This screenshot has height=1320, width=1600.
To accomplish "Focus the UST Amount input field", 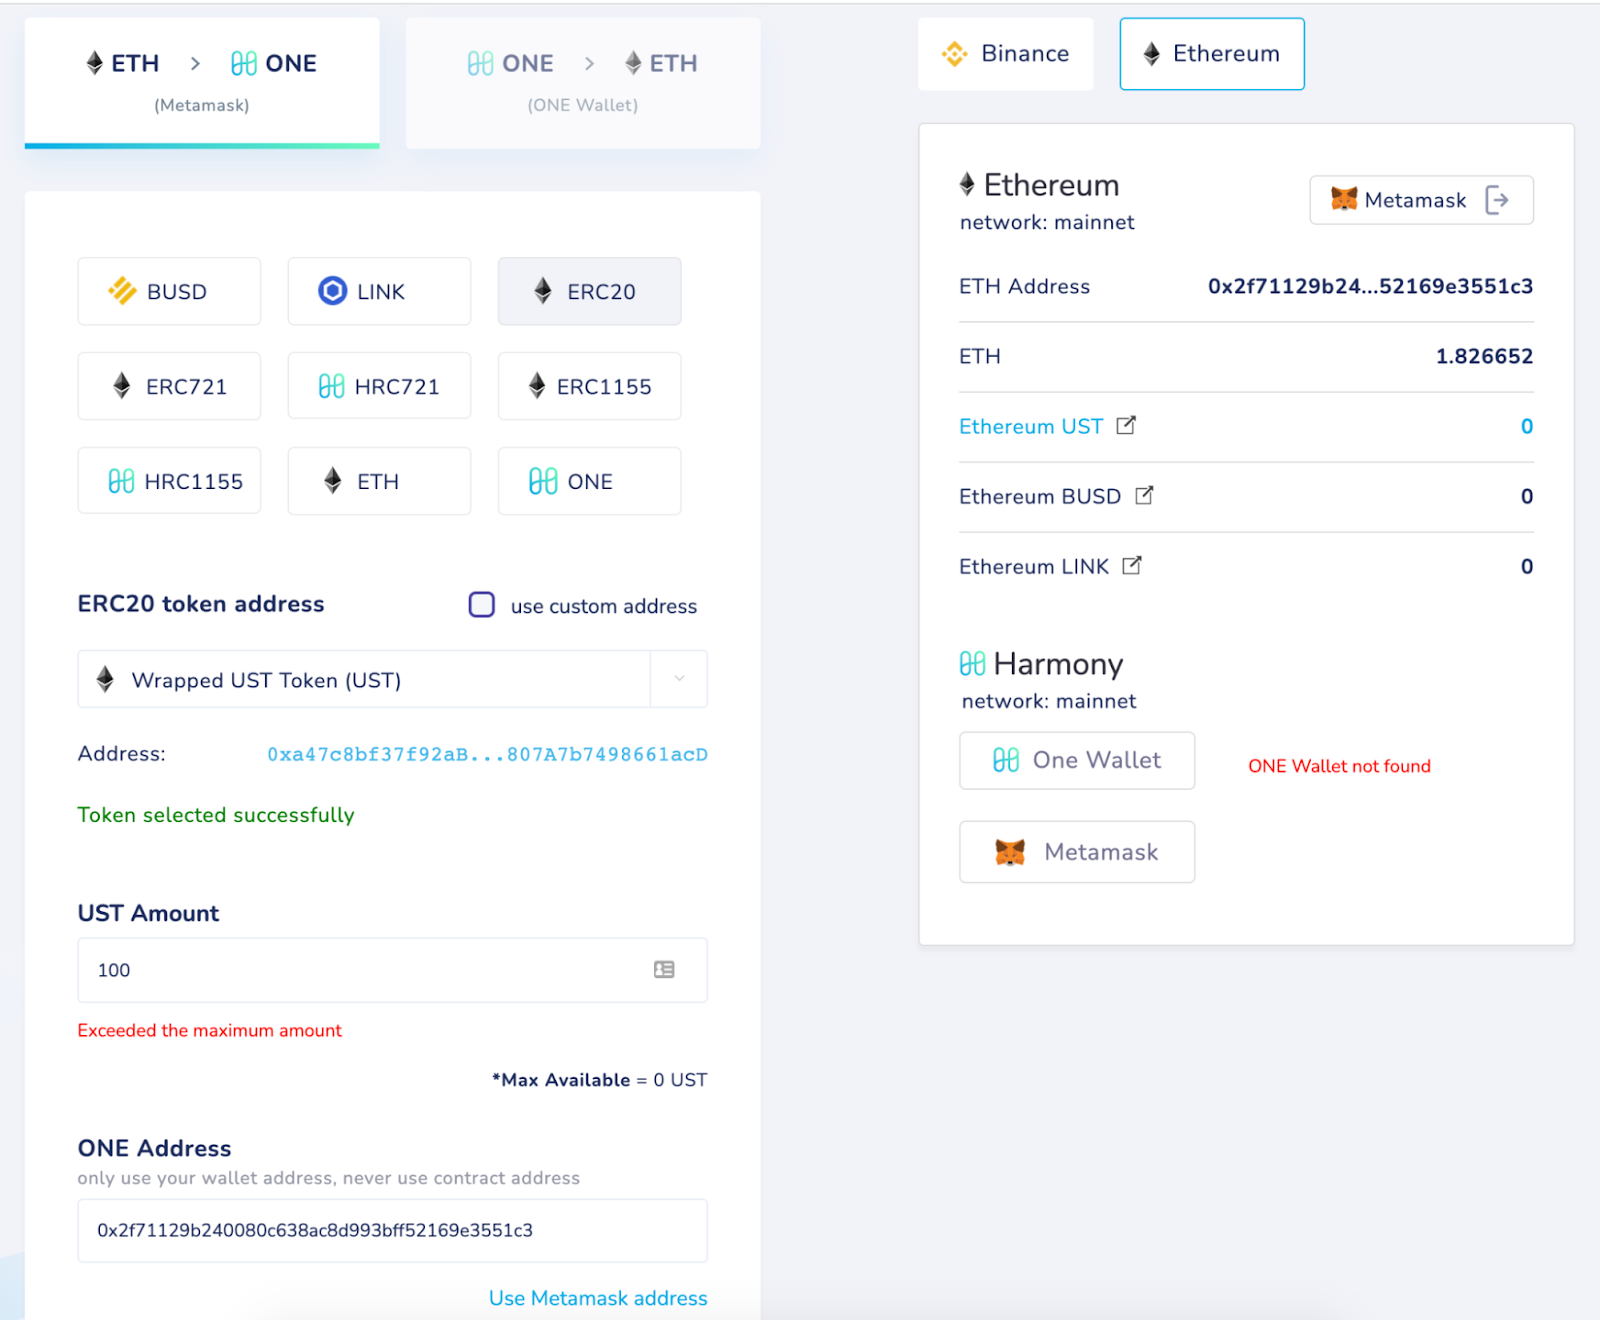I will 392,970.
